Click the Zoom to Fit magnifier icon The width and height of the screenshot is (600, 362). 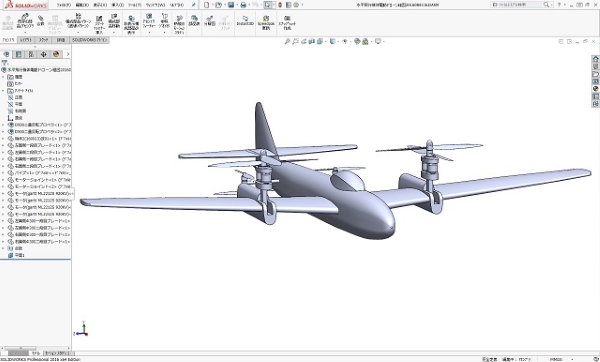click(x=287, y=41)
